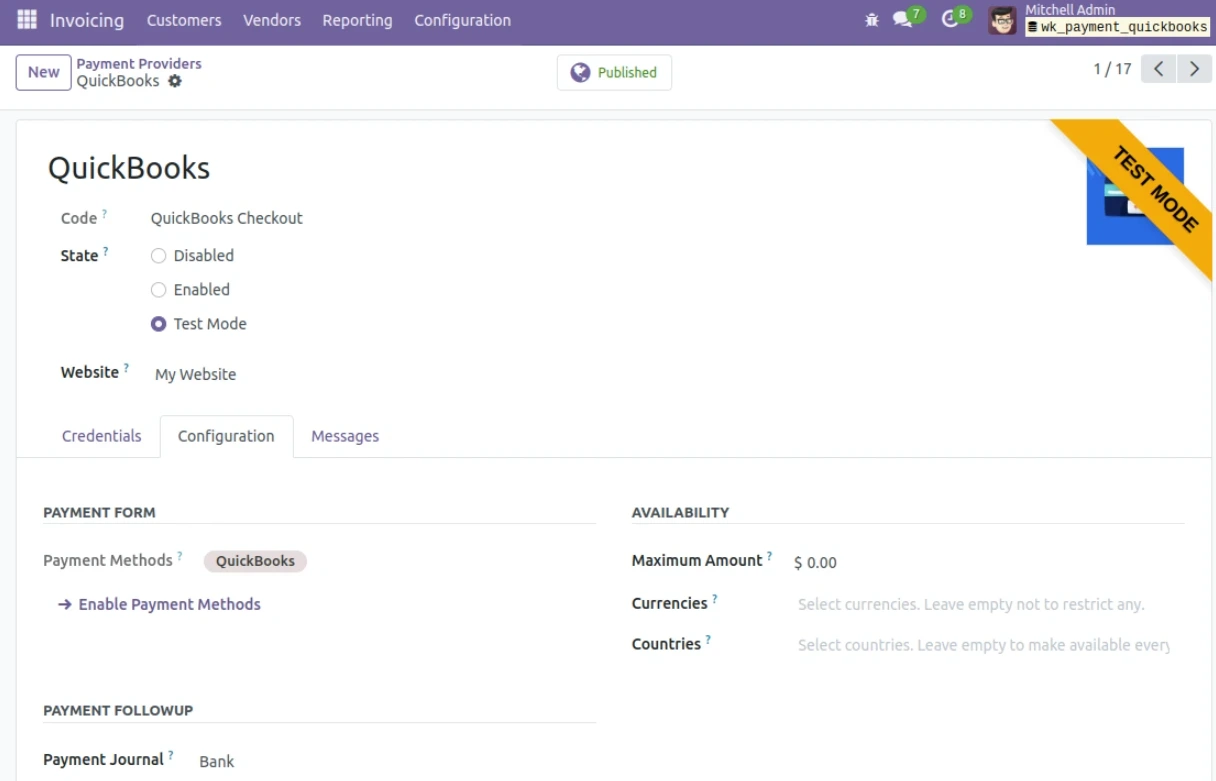The image size is (1216, 781).
Task: Select the Test Mode radio button
Action: point(158,323)
